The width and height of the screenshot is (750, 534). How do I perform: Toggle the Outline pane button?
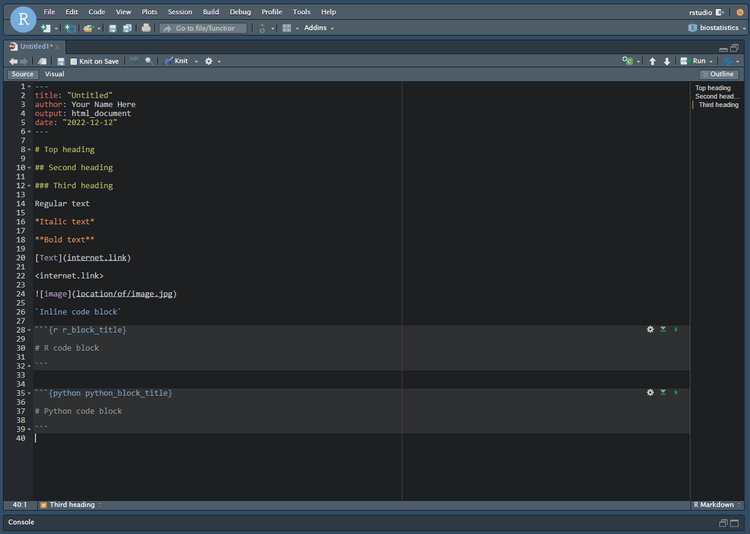point(719,74)
